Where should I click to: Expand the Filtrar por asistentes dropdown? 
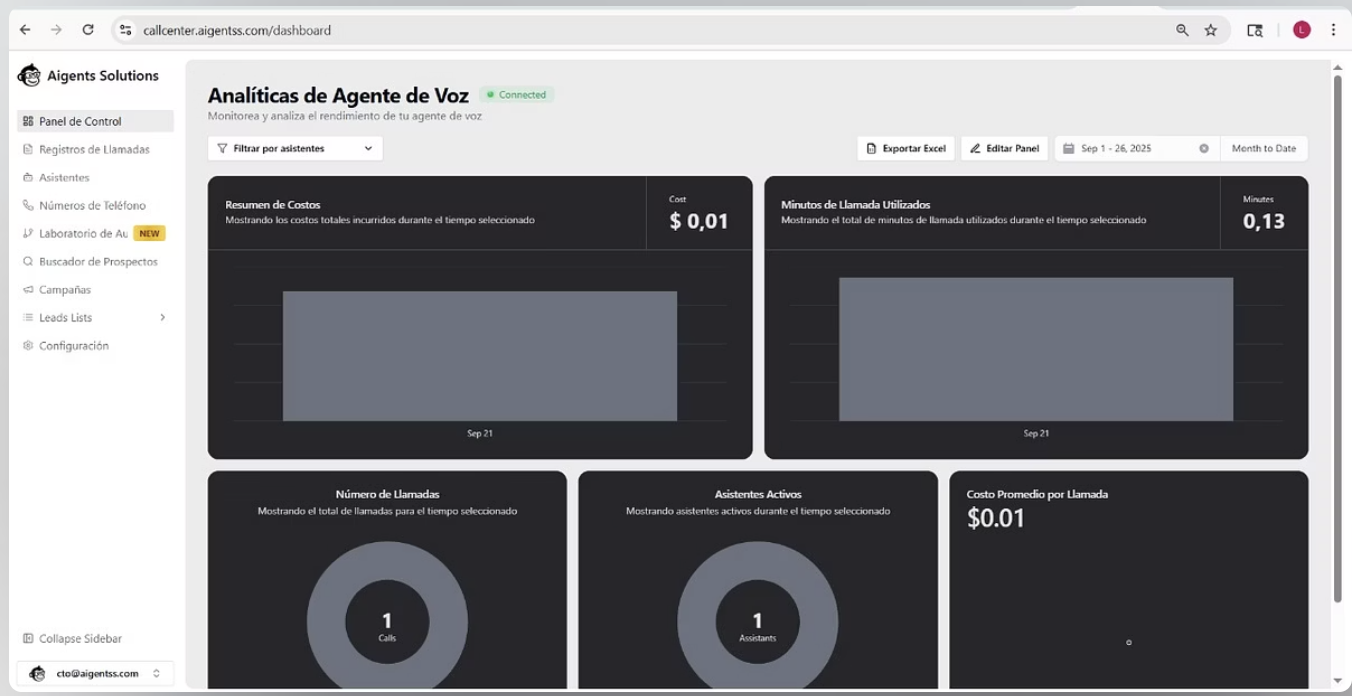click(x=295, y=147)
